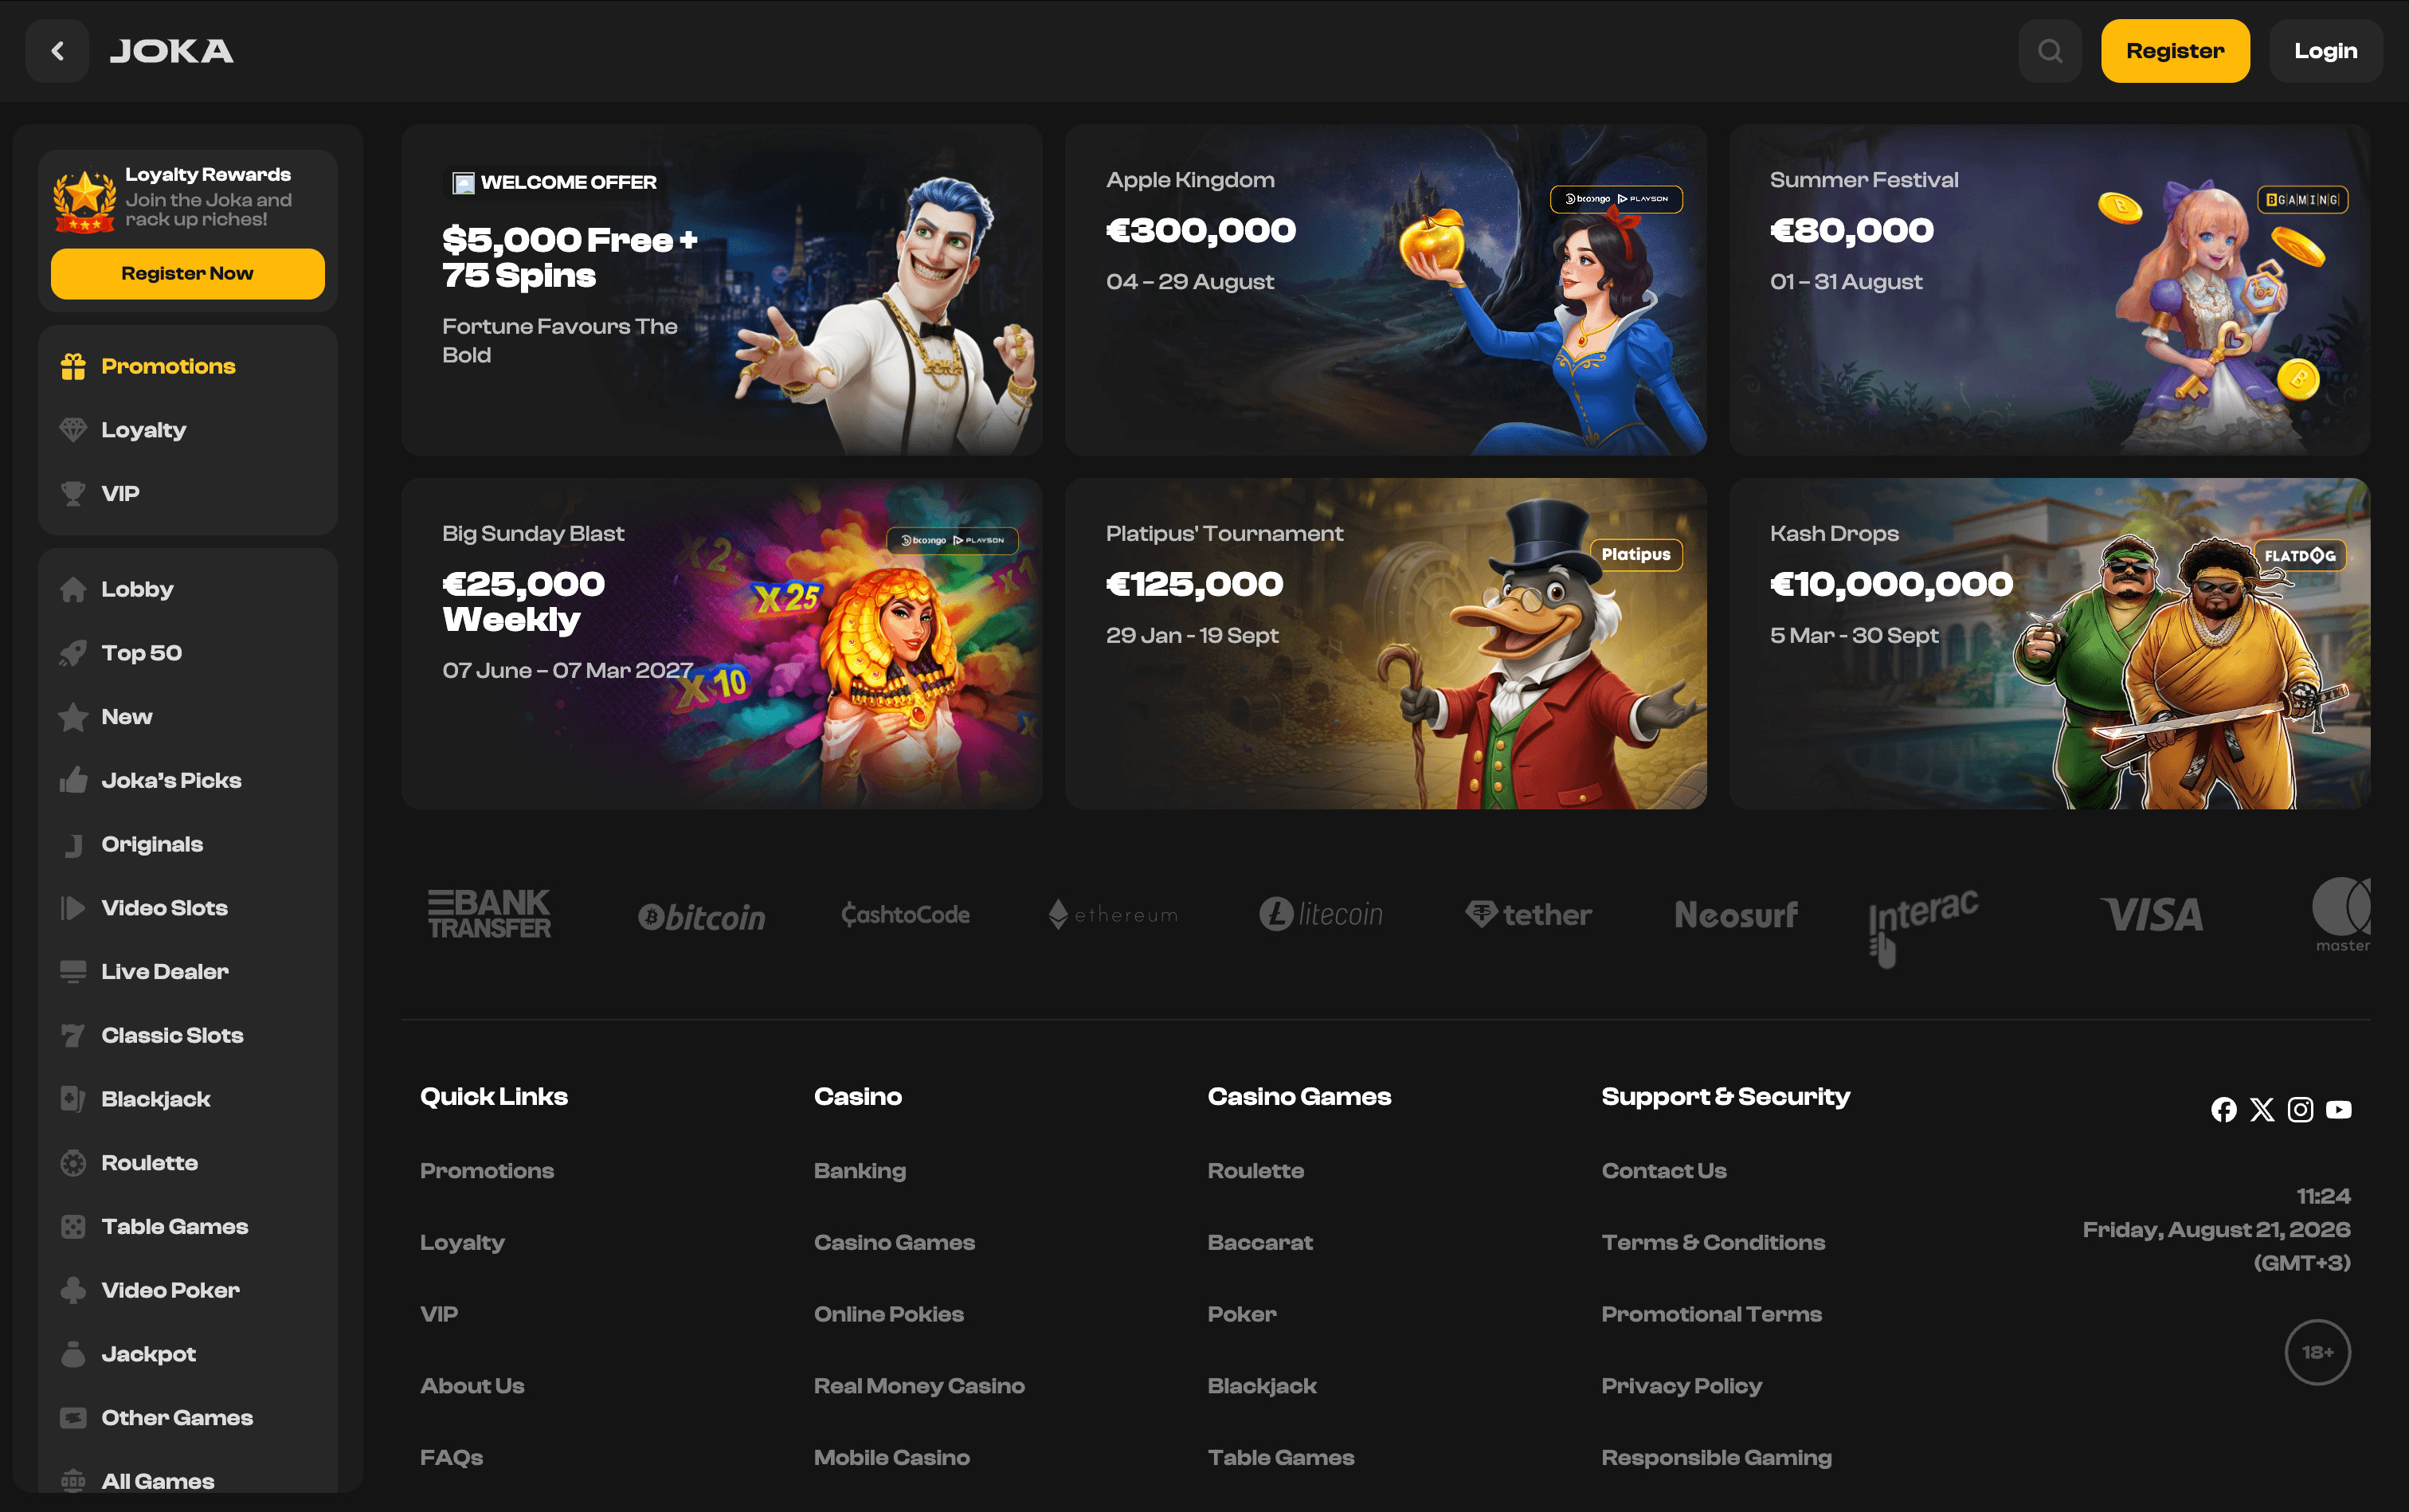Select Blackjack in the sidebar menu
The height and width of the screenshot is (1512, 2409).
click(x=188, y=1099)
